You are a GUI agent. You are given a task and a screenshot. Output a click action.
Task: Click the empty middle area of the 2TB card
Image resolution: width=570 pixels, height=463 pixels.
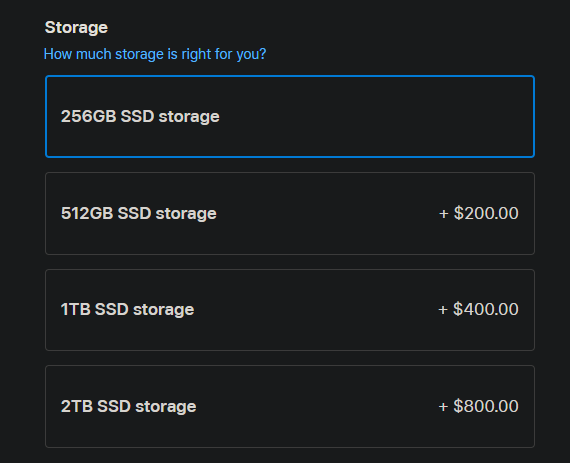(x=316, y=406)
